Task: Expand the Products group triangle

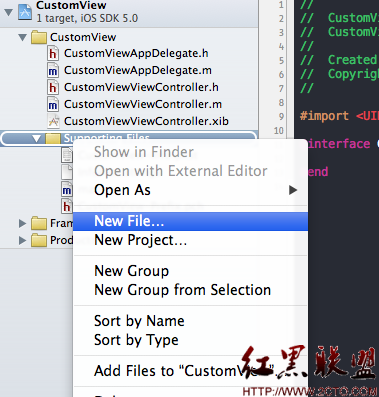Action: (22, 240)
